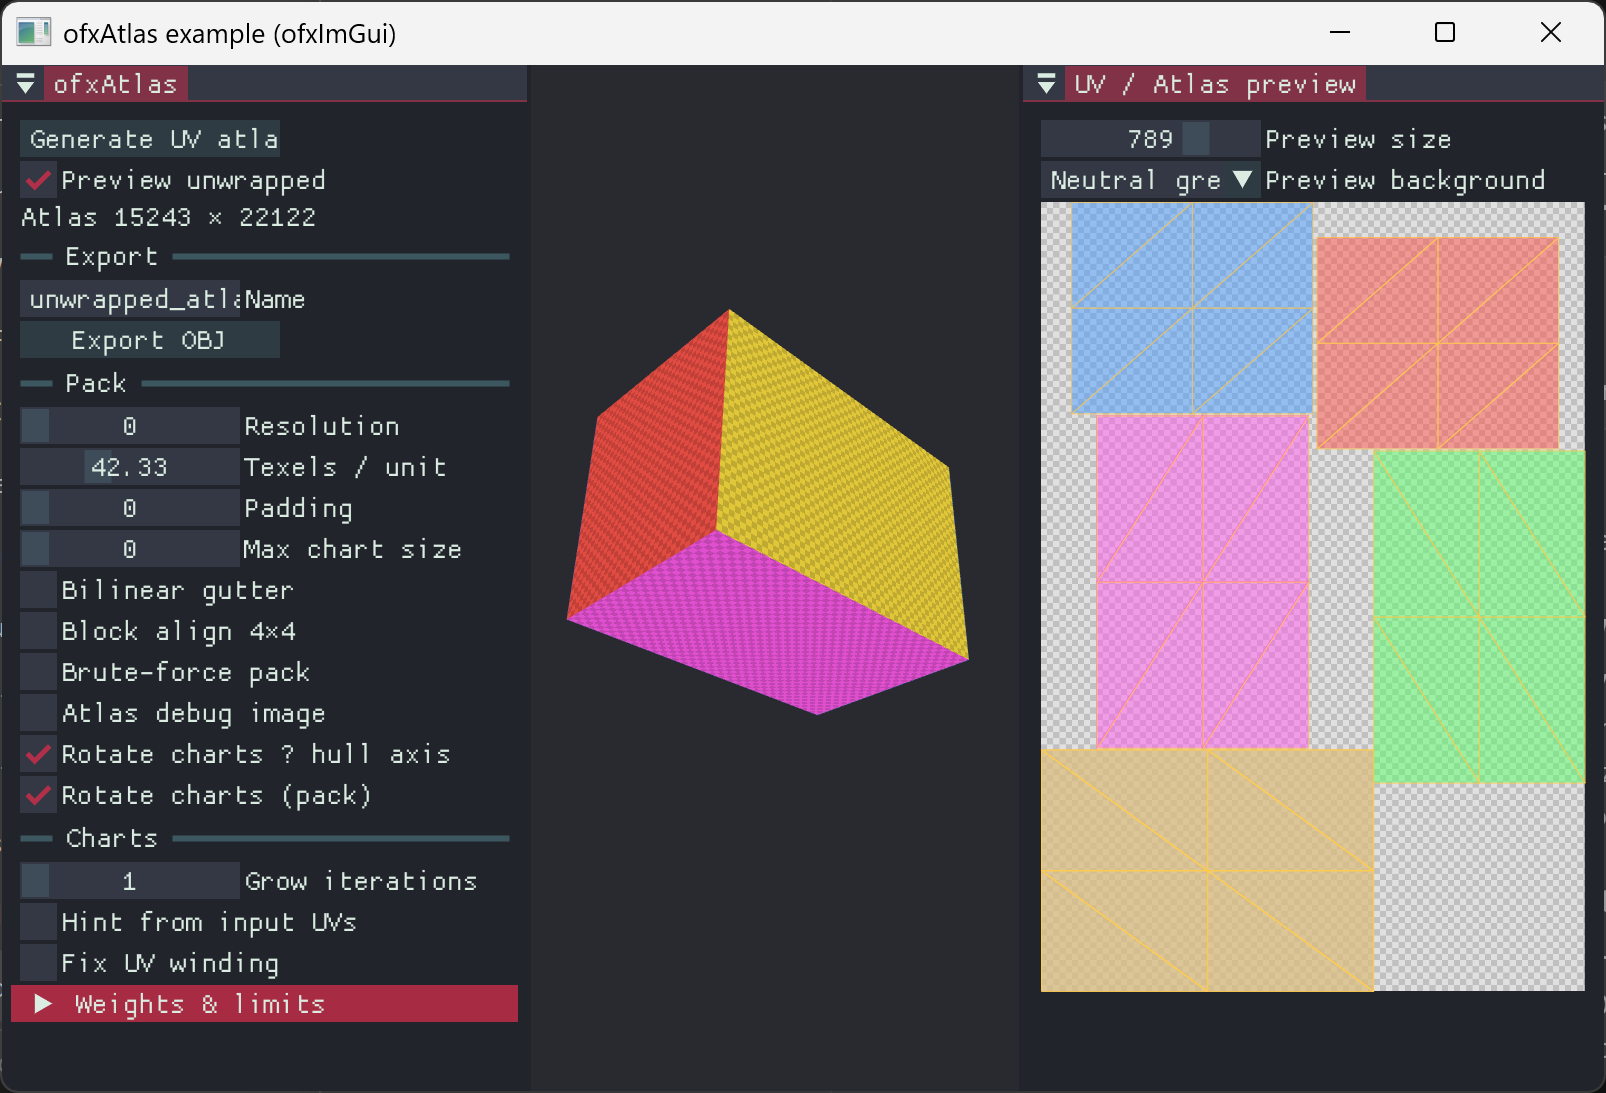Select the ofxAtlas panel title tab
Screen dimensions: 1606x1093
[115, 84]
